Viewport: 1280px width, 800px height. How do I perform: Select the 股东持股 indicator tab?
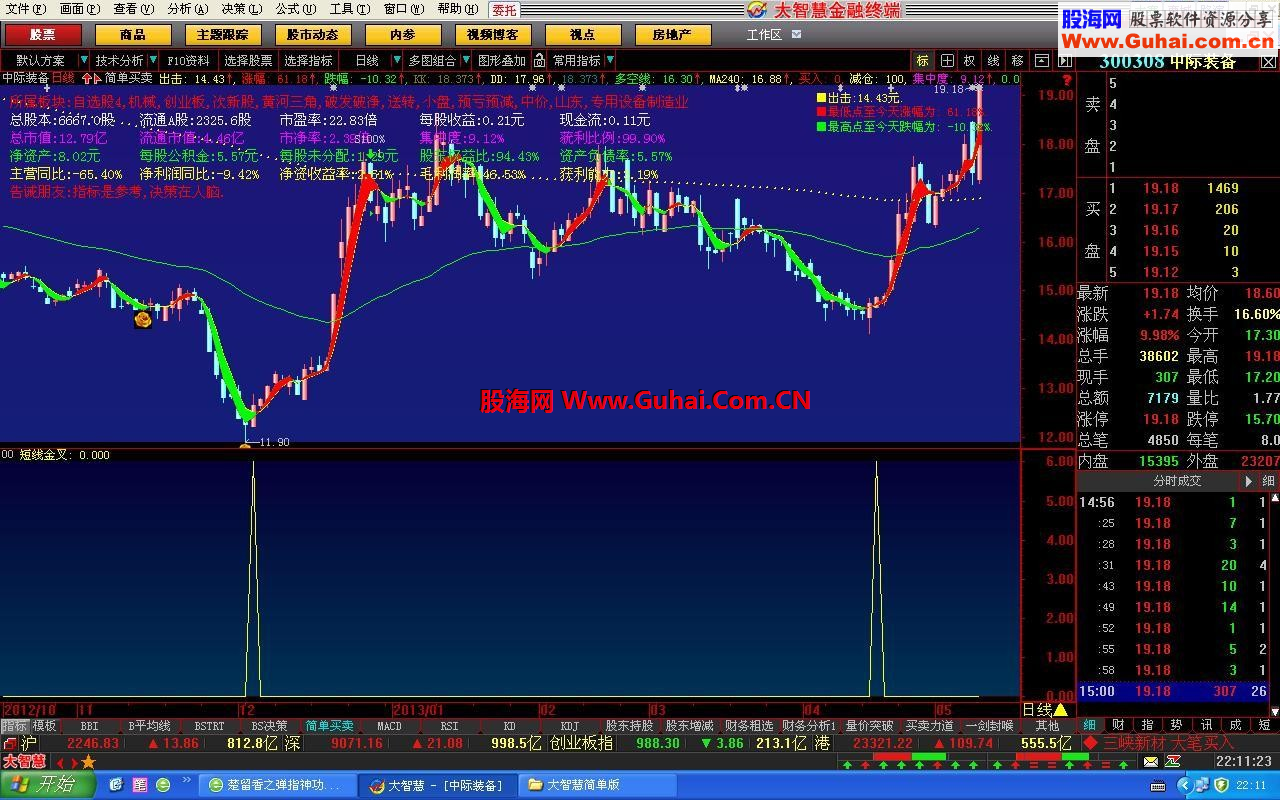[629, 726]
